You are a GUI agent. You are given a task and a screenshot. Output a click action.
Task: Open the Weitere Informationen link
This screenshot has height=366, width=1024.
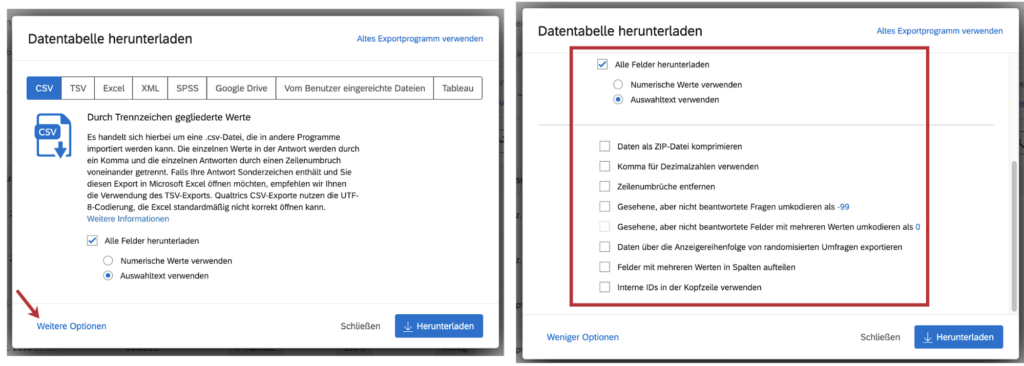pyautogui.click(x=128, y=218)
